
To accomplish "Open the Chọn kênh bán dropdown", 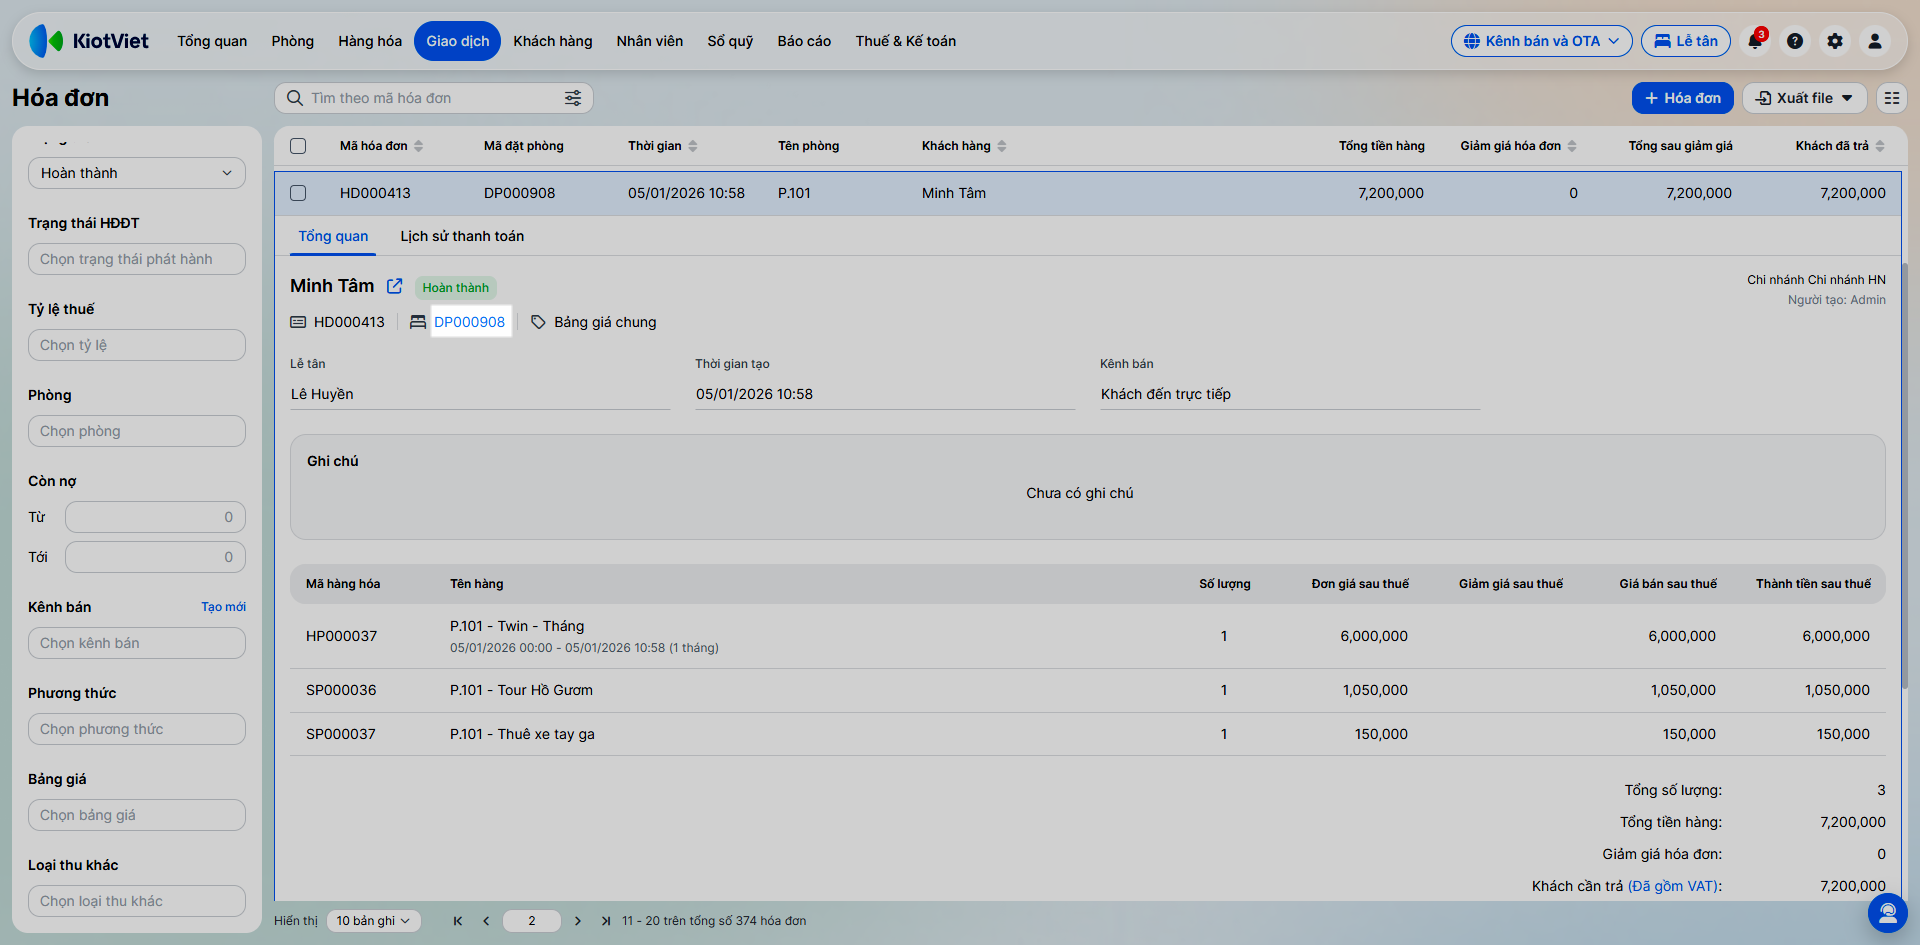I will click(x=137, y=643).
